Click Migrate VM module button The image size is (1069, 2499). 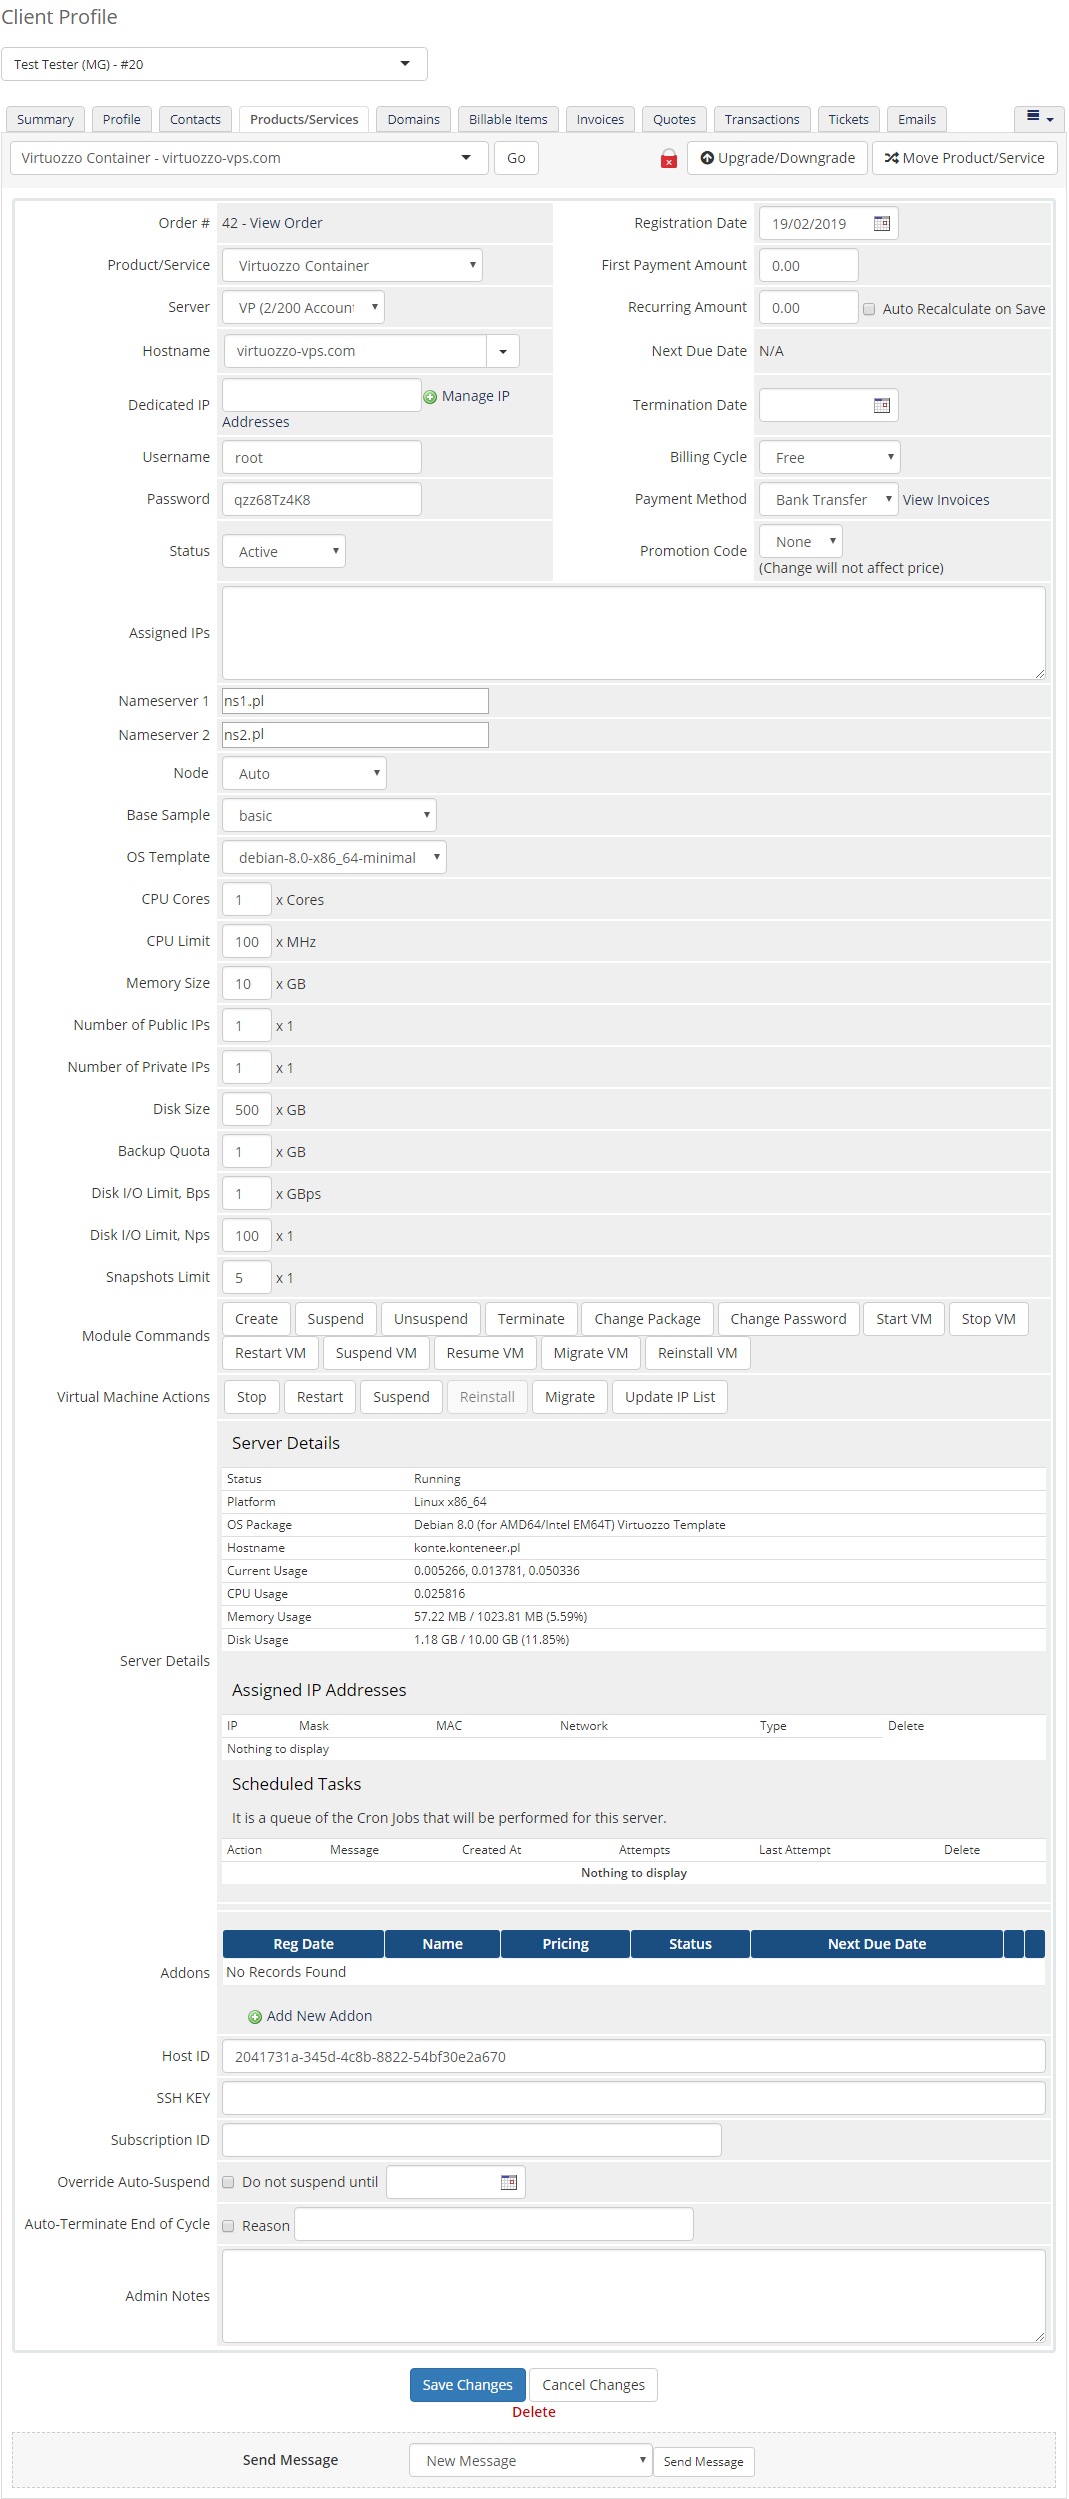(591, 1353)
